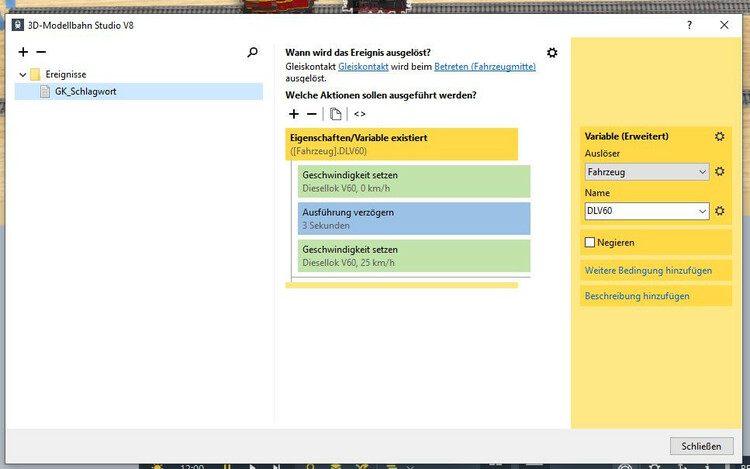
Task: Click the help question mark in title bar
Action: coord(689,25)
